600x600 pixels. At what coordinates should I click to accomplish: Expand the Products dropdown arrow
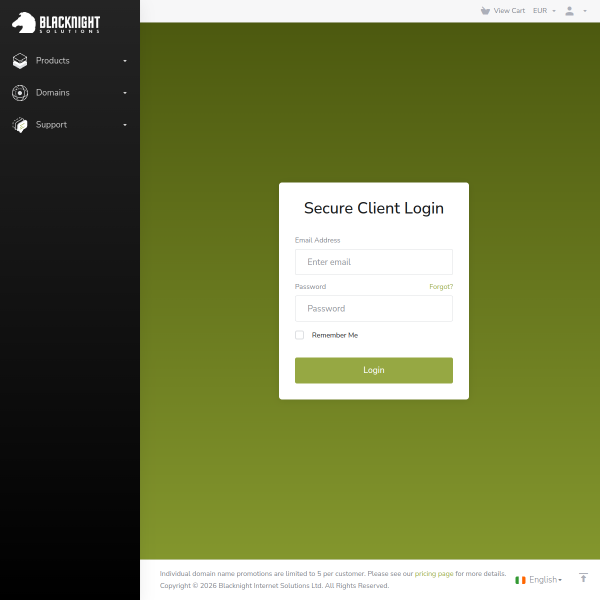pos(125,61)
